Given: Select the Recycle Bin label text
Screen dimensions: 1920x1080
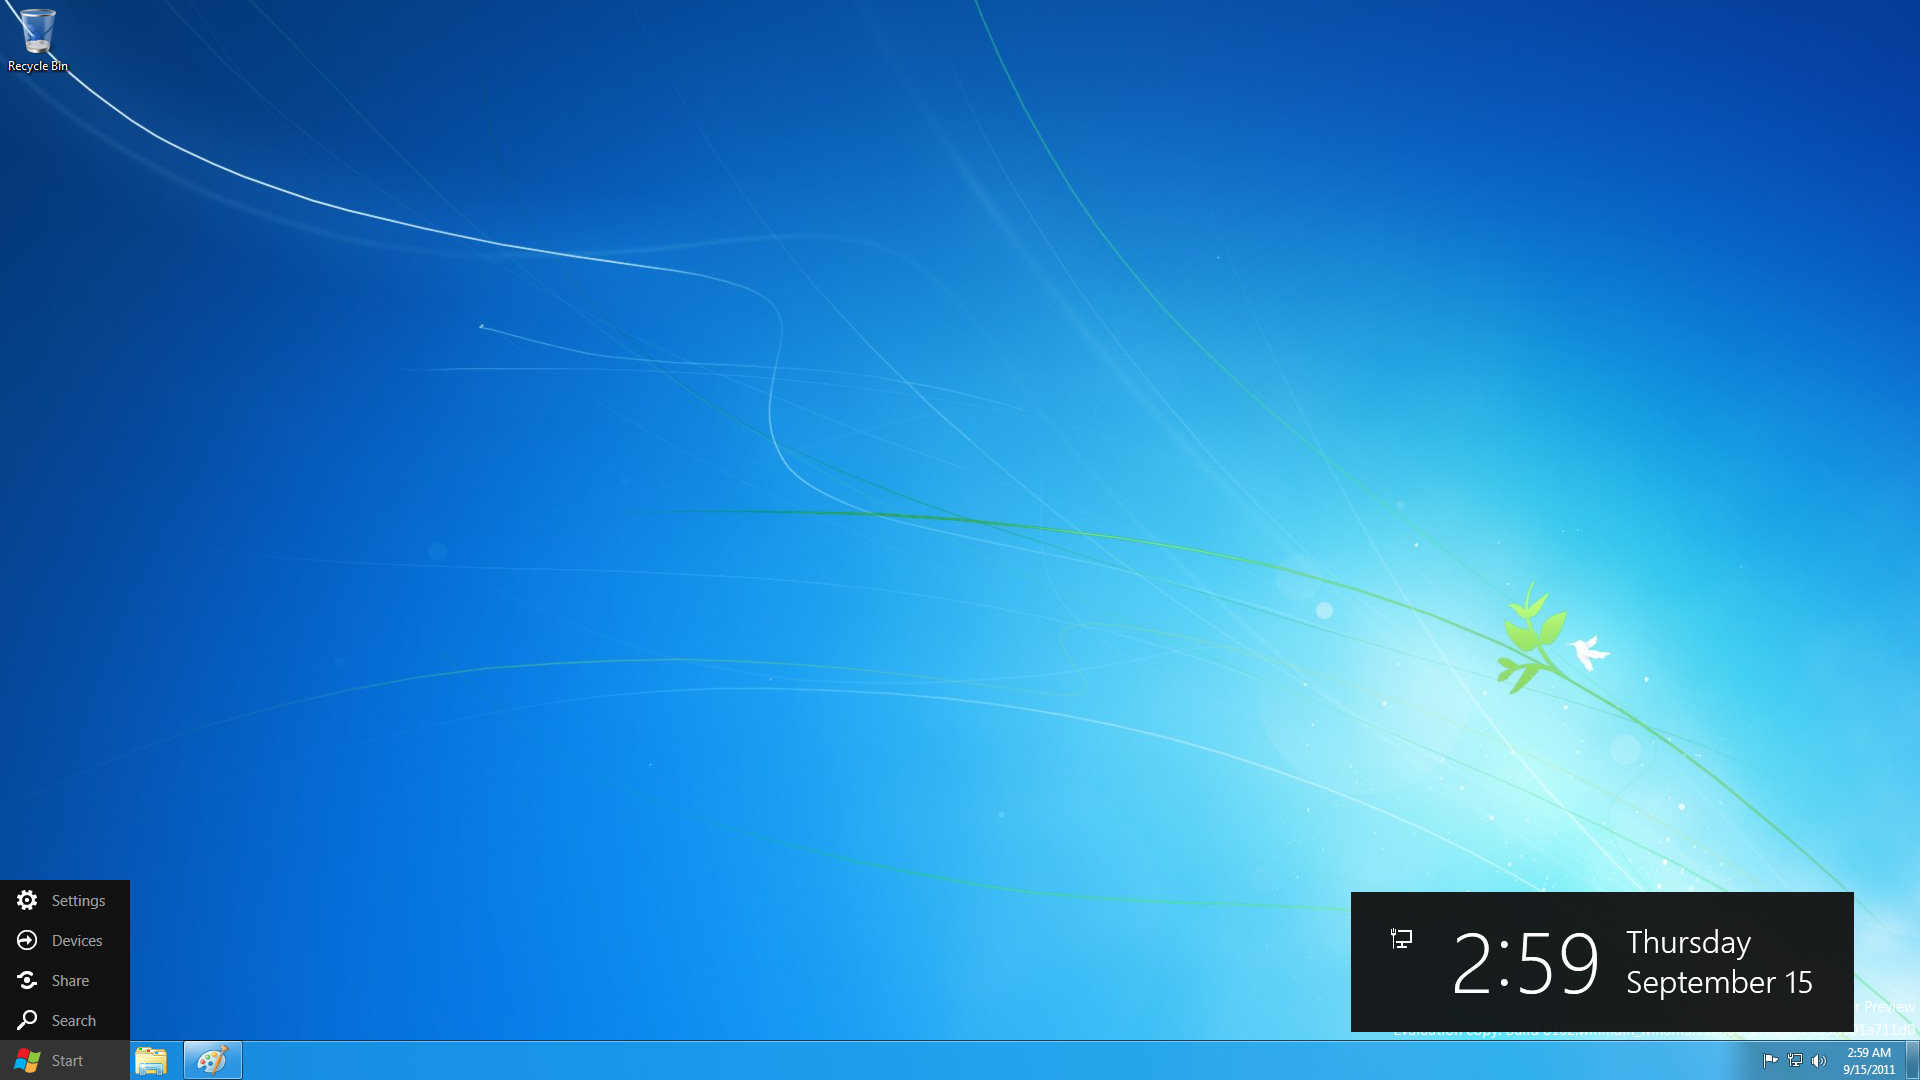Looking at the screenshot, I should (x=38, y=66).
